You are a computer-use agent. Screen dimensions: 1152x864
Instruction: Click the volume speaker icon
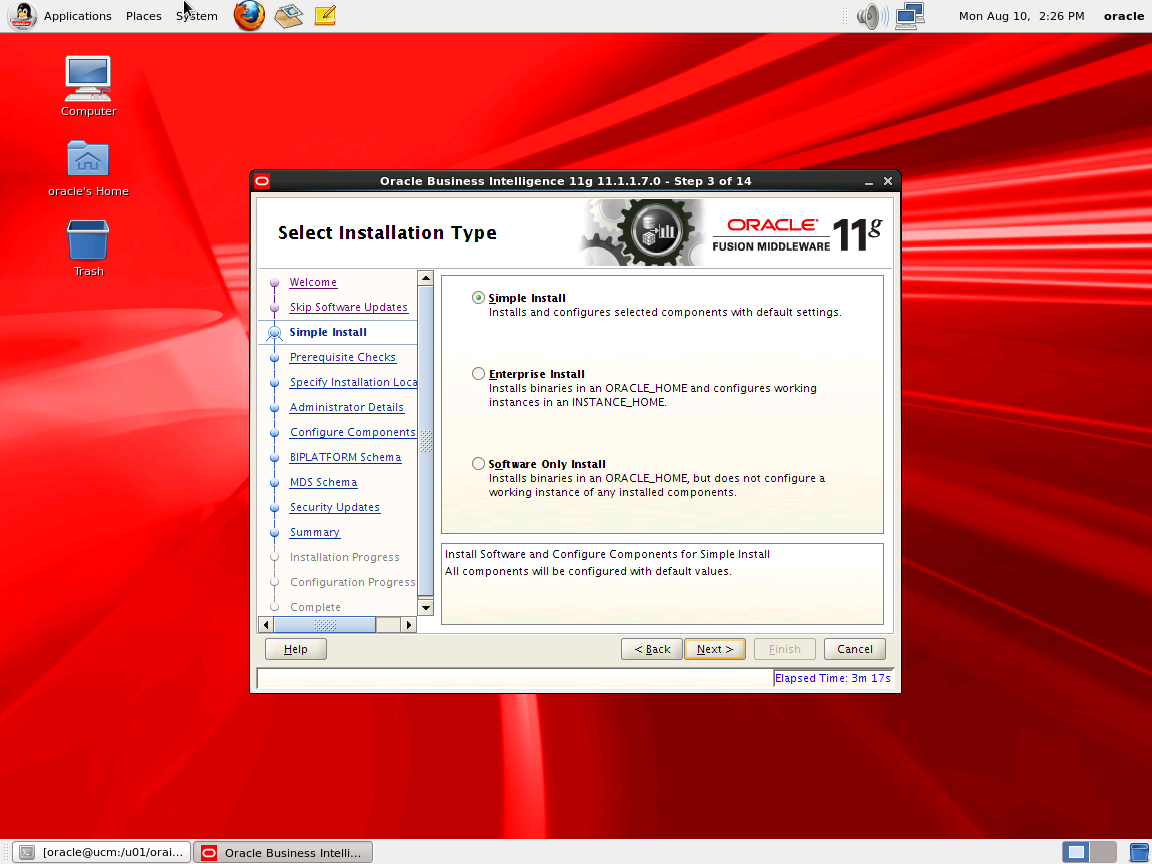[x=871, y=15]
